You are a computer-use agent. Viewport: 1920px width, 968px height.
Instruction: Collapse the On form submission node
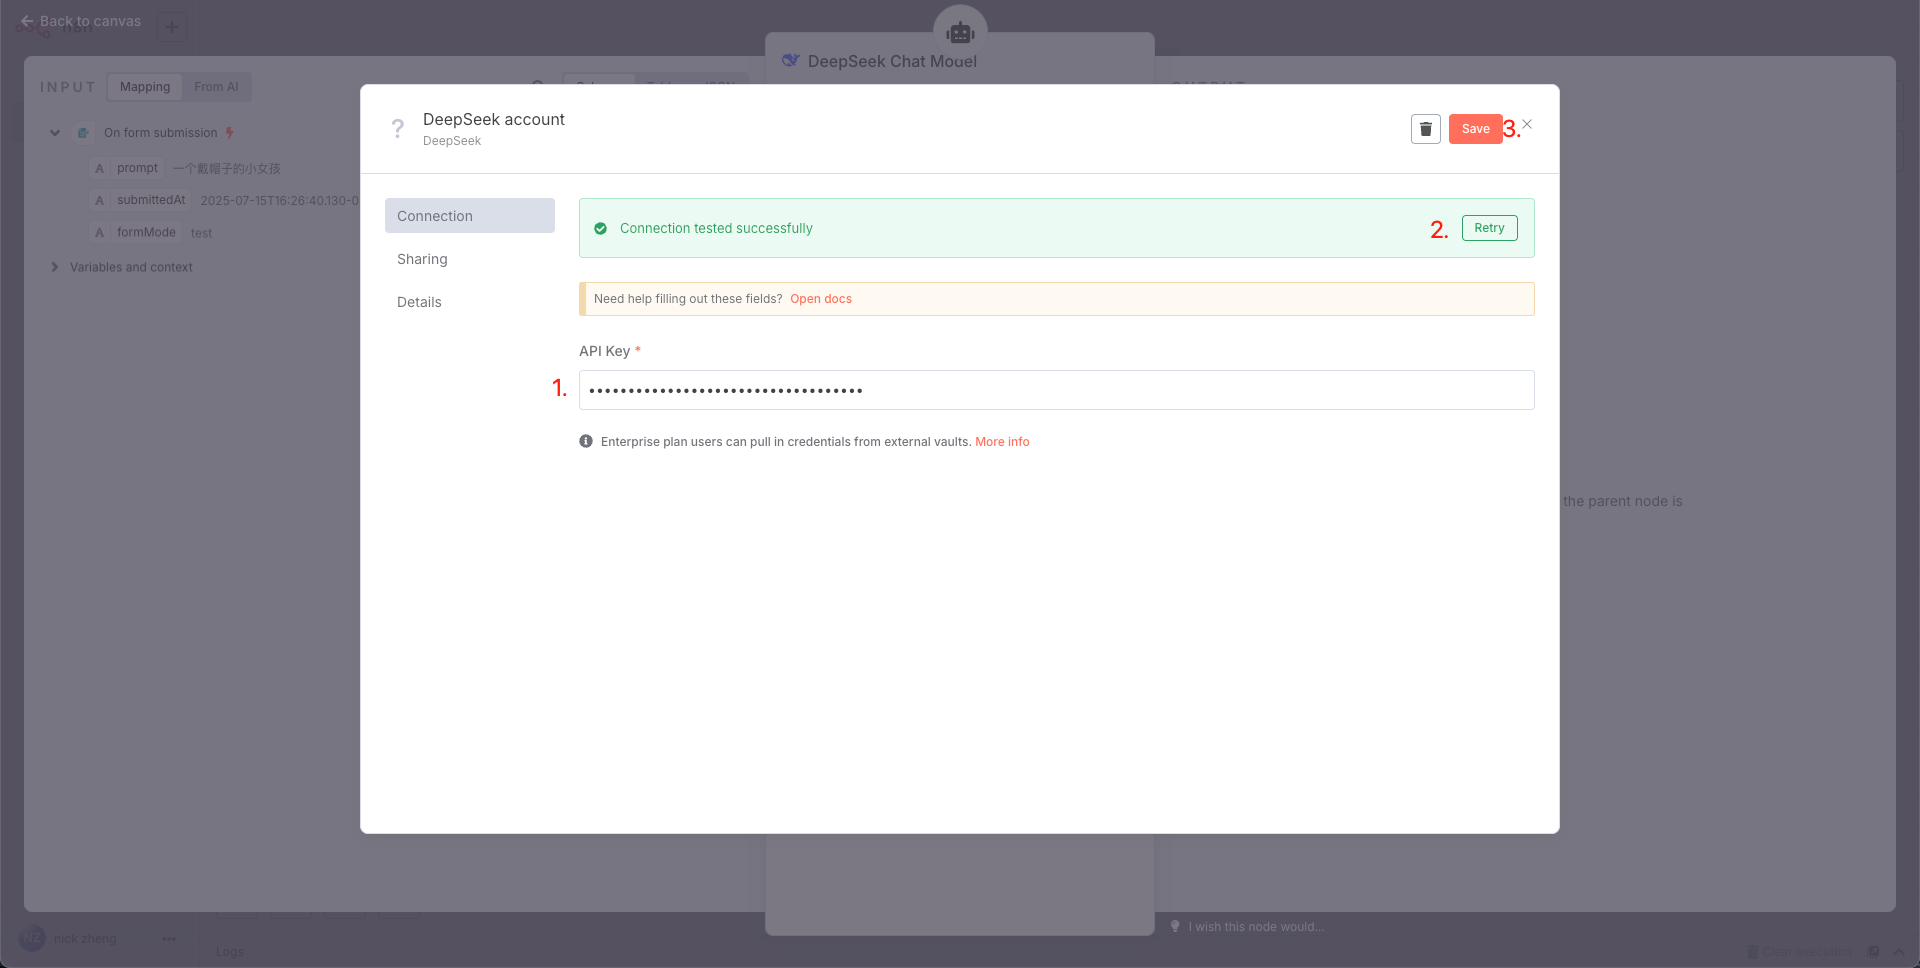[55, 133]
